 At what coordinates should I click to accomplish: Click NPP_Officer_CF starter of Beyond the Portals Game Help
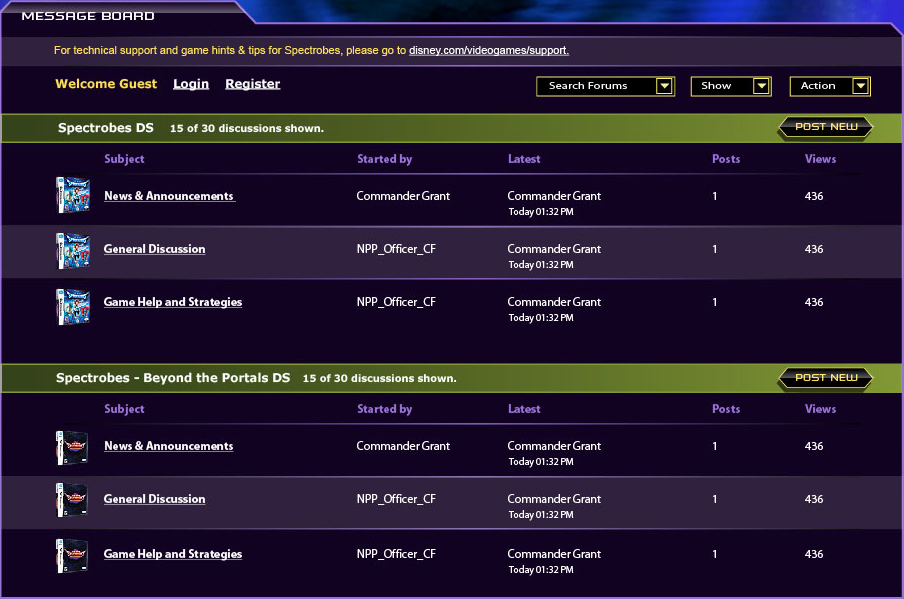click(396, 554)
